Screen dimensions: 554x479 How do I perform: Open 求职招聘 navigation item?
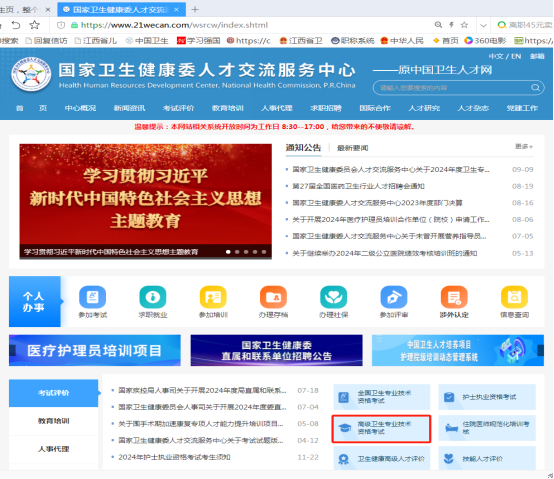pyautogui.click(x=326, y=108)
